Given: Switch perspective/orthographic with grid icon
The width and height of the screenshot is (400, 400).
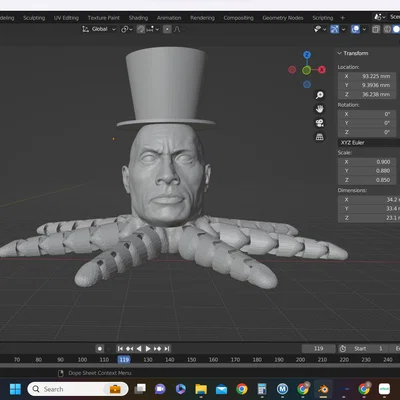Looking at the screenshot, I should 320,137.
